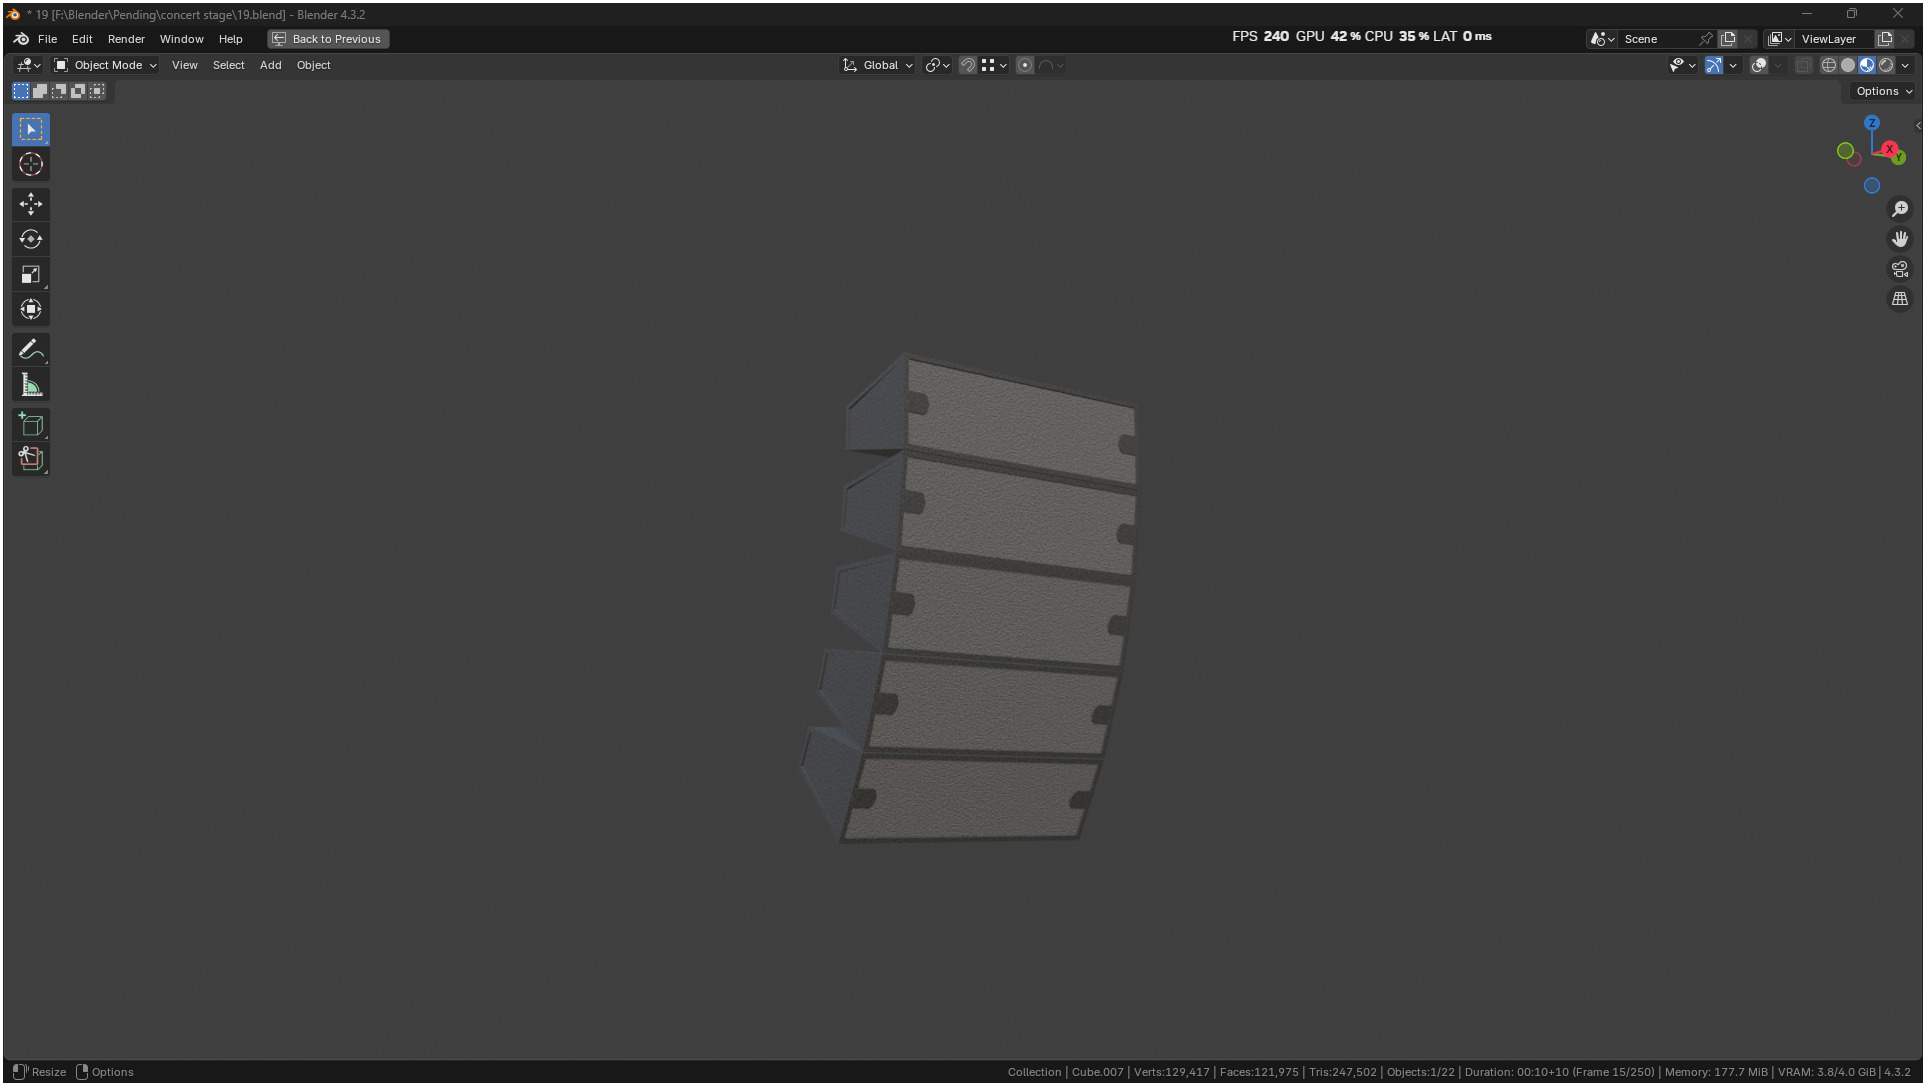
Task: Open the Add menu in viewport header
Action: pos(270,65)
